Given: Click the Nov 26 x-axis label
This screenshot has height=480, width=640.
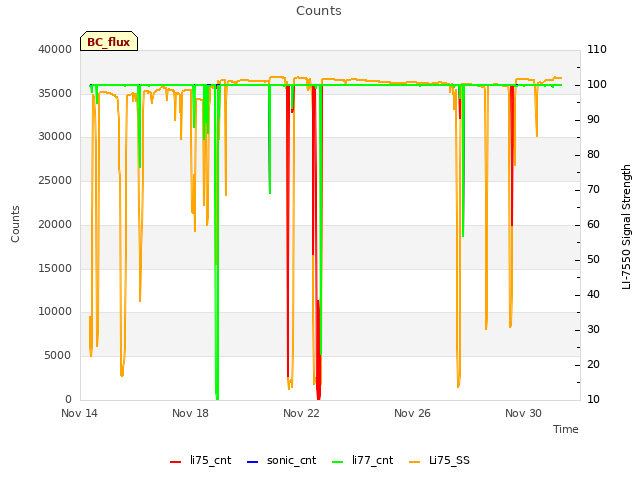Looking at the screenshot, I should tap(412, 413).
